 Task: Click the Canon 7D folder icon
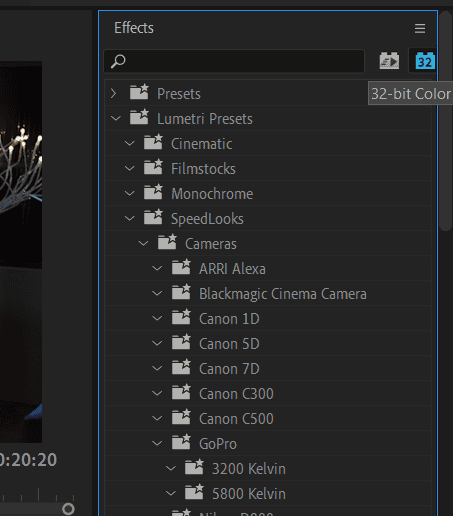point(181,367)
